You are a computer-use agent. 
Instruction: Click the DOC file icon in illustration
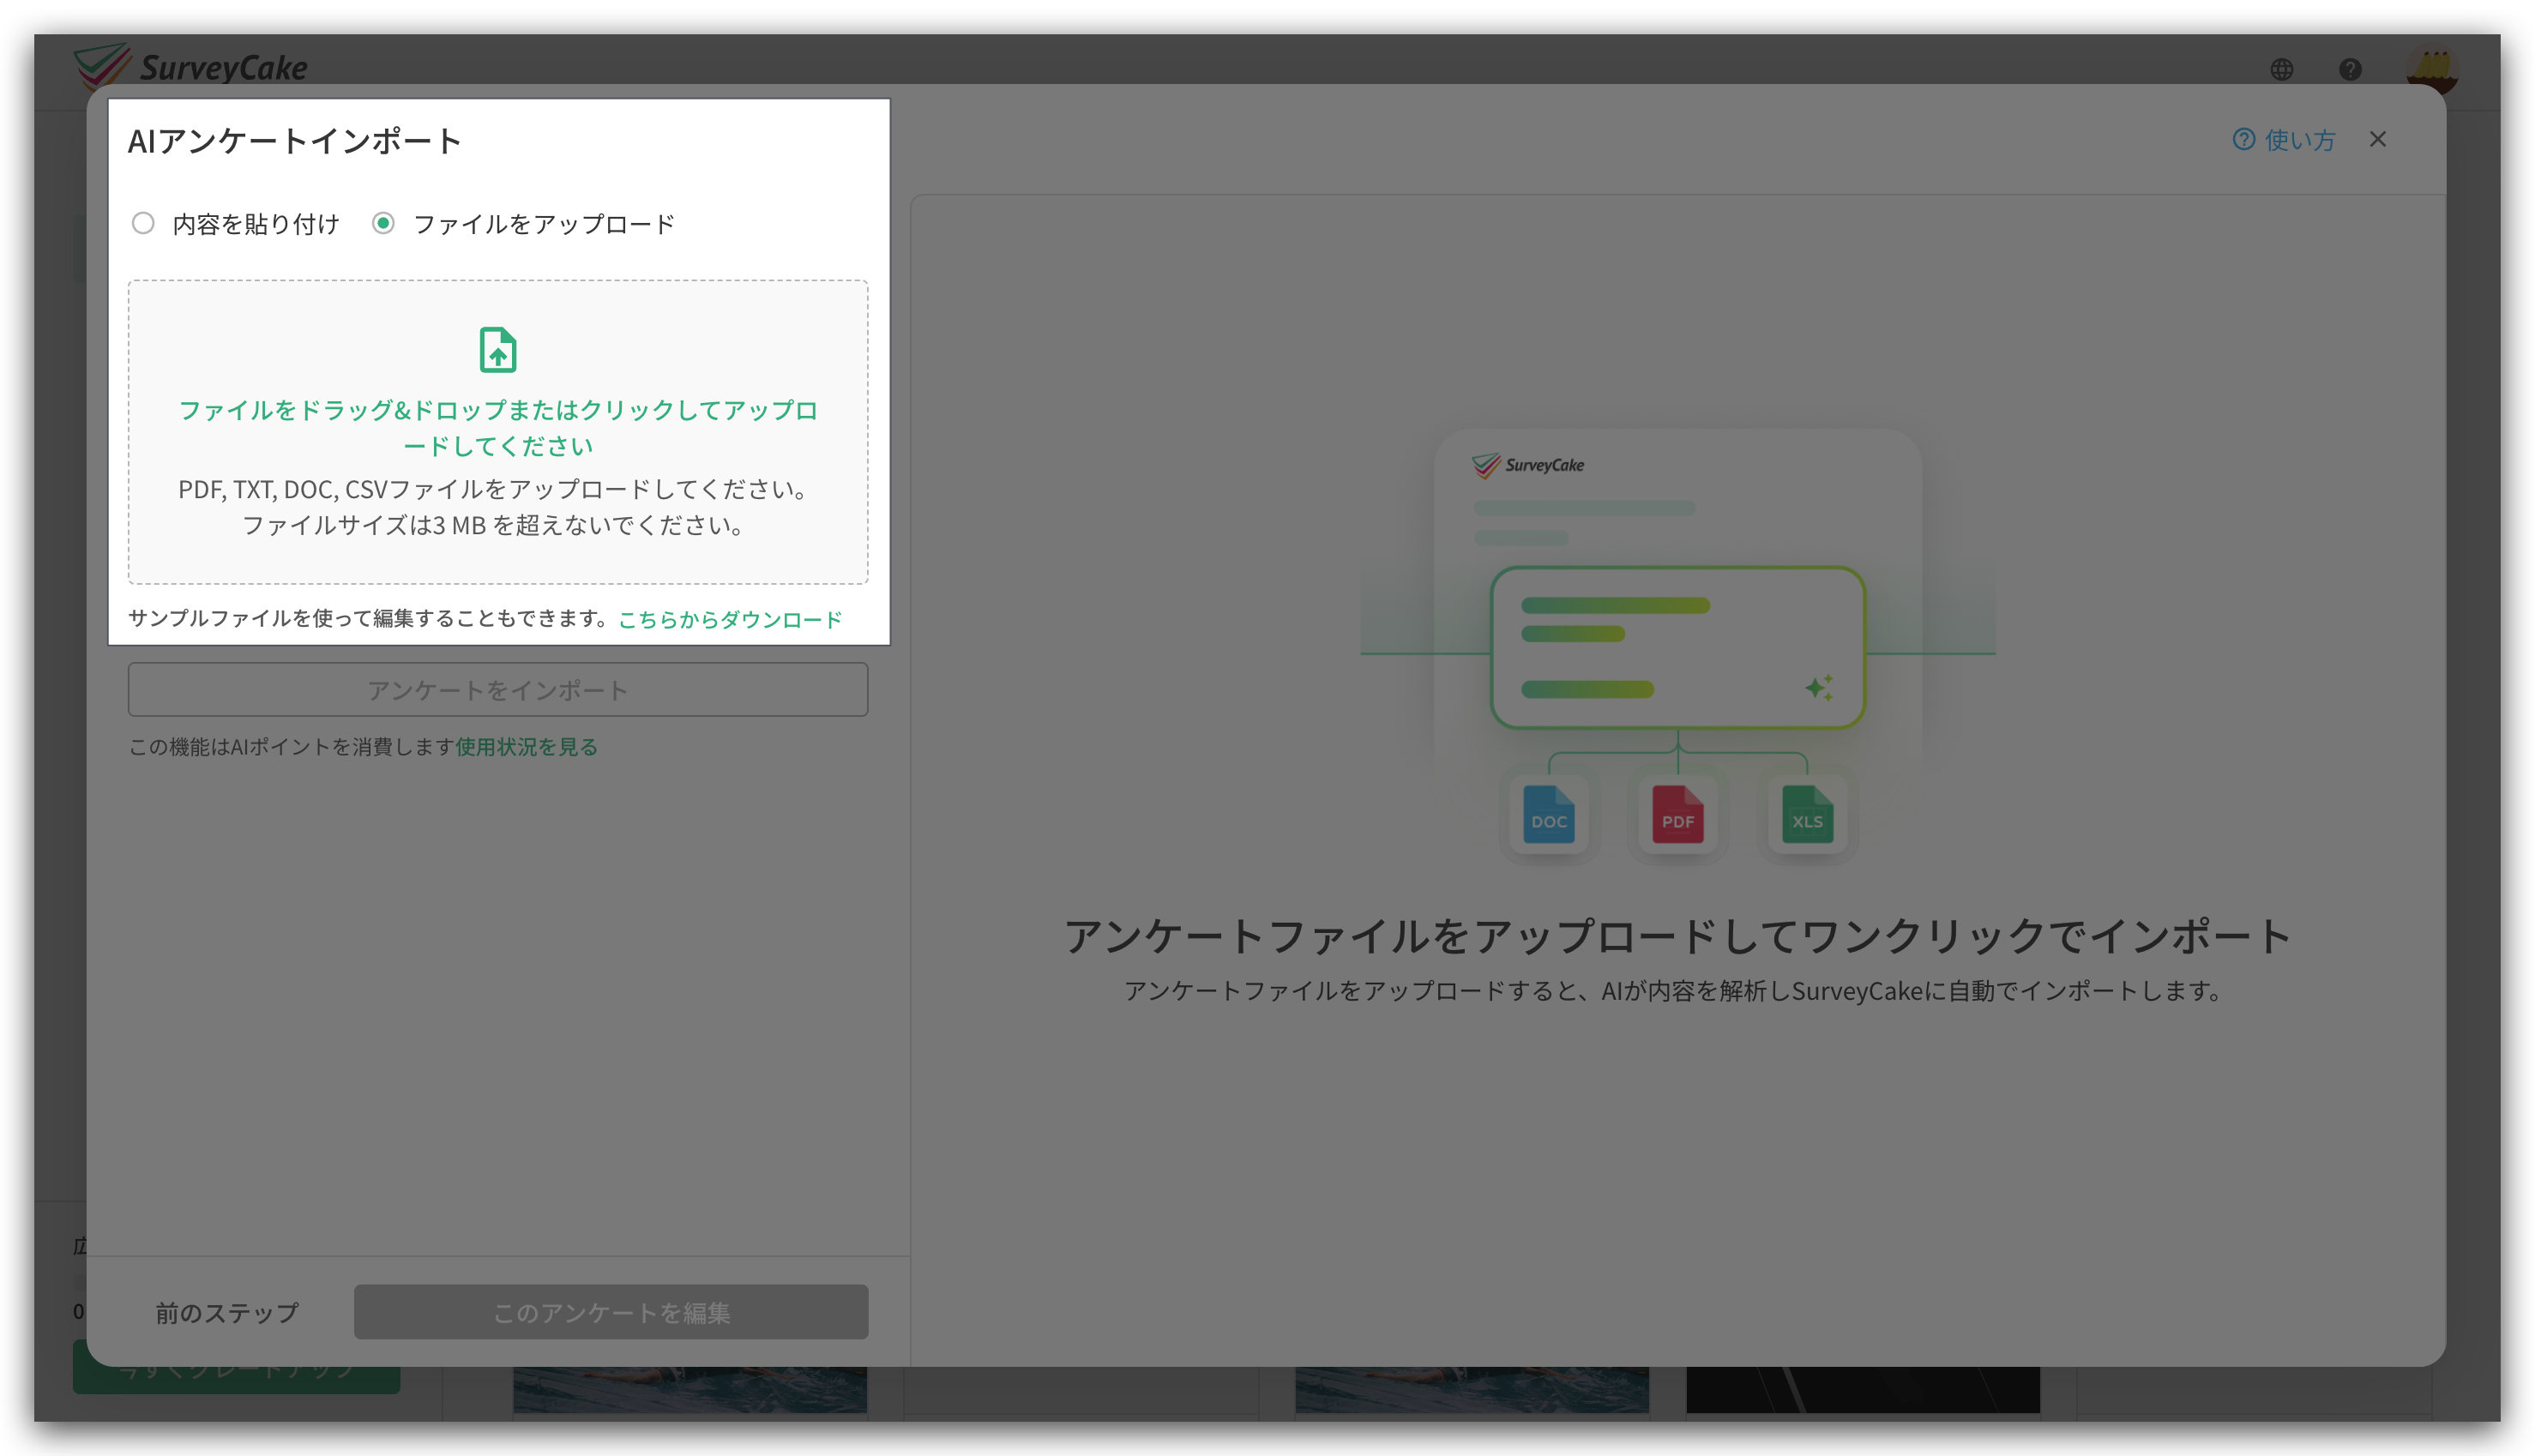pos(1548,813)
